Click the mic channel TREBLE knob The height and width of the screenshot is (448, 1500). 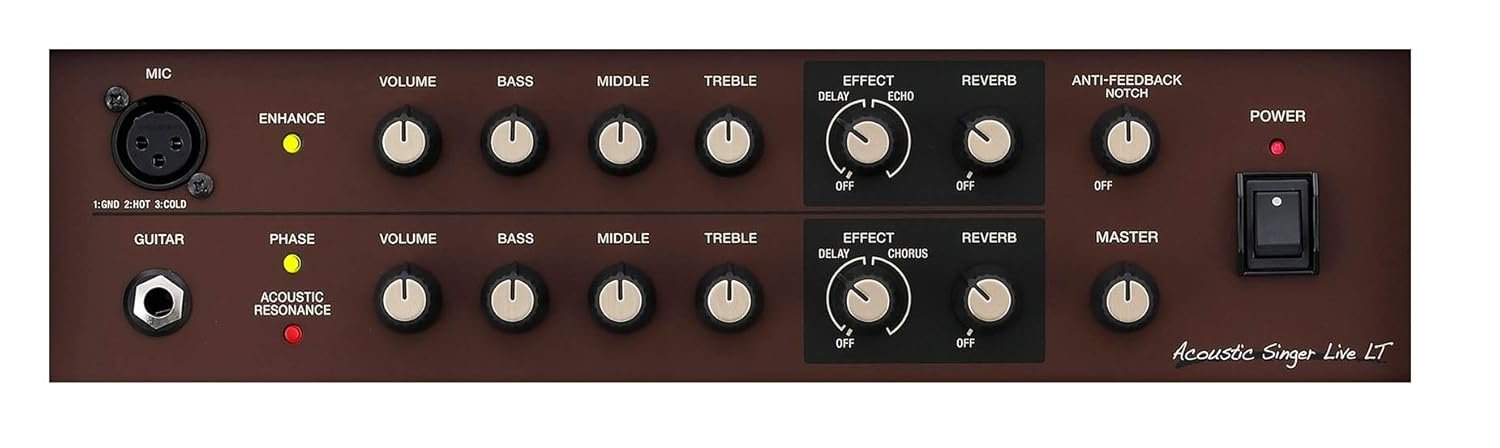(729, 142)
